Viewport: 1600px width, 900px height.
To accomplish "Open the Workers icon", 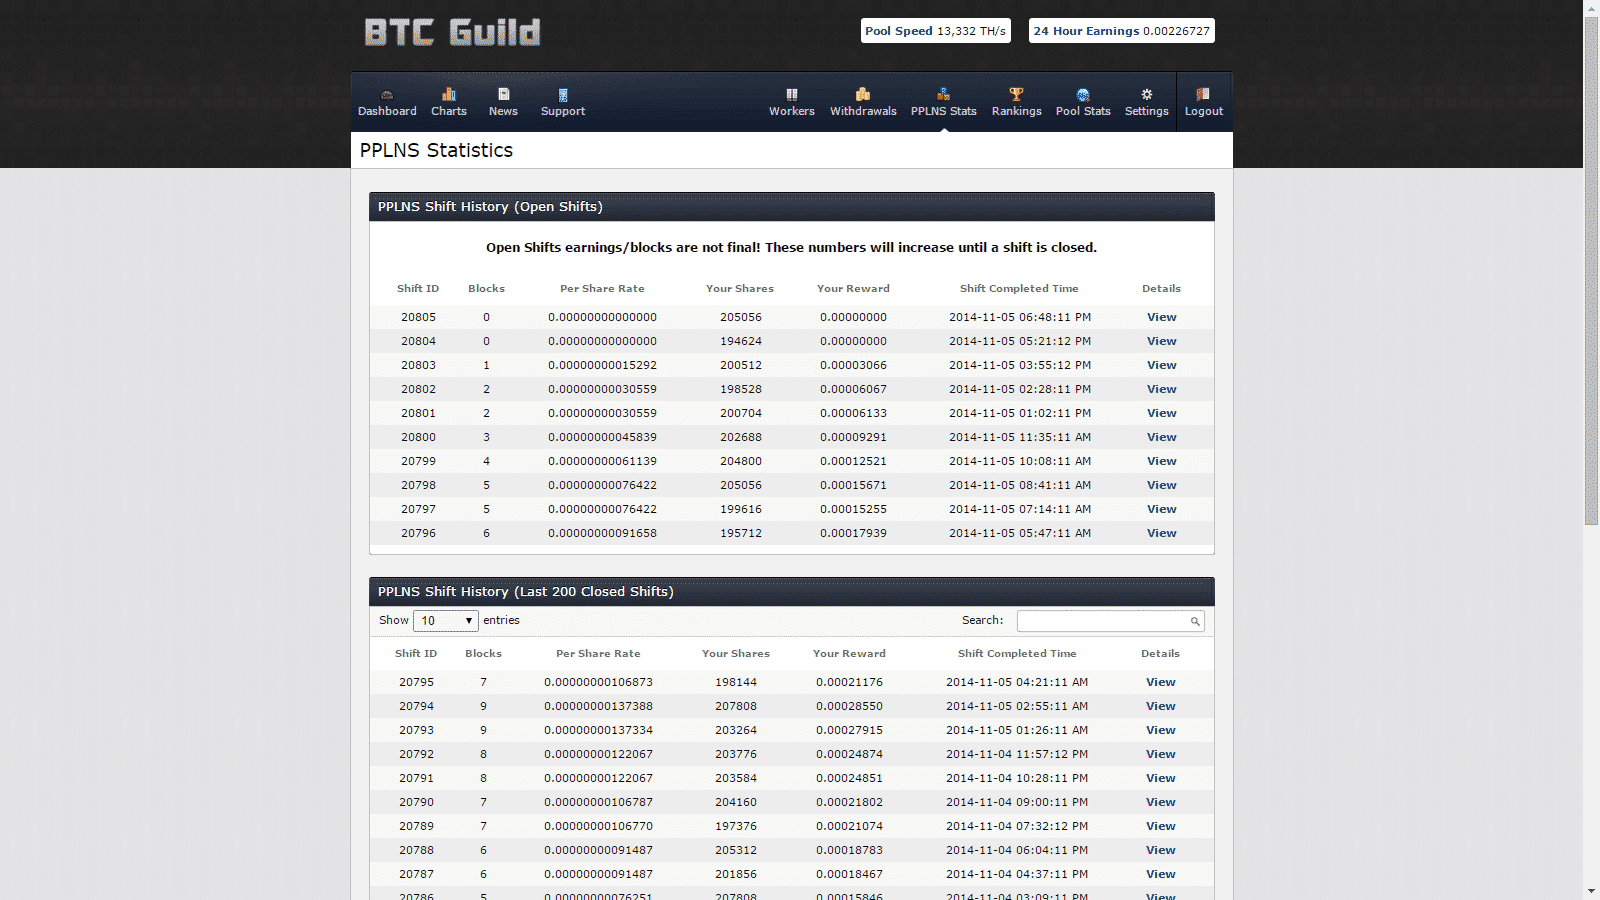I will tap(792, 94).
